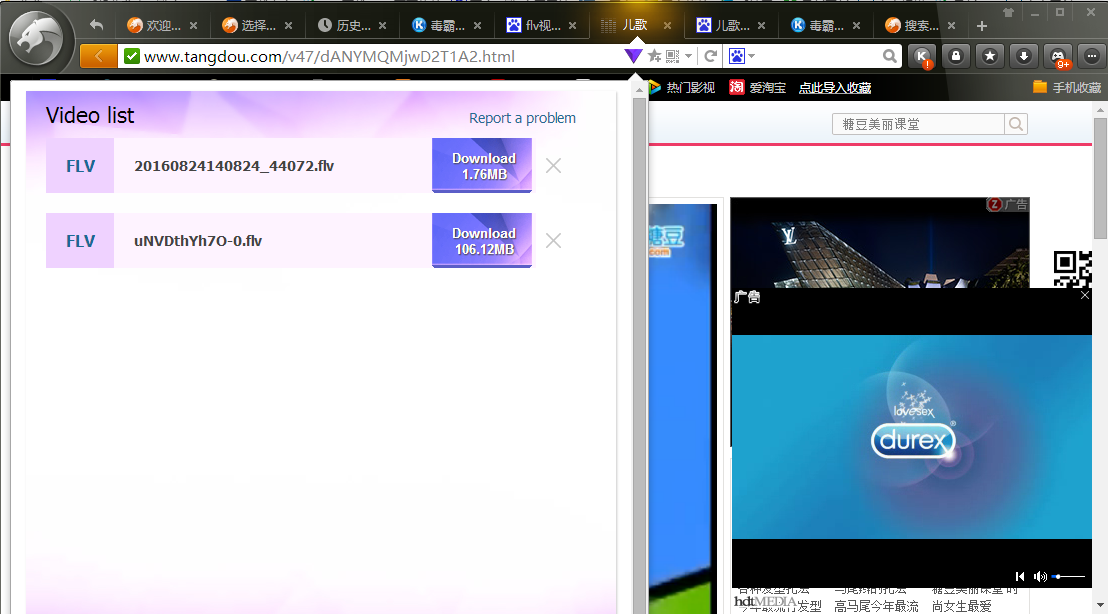Adjust the ad video volume slider
This screenshot has width=1108, height=614.
pos(1068,576)
